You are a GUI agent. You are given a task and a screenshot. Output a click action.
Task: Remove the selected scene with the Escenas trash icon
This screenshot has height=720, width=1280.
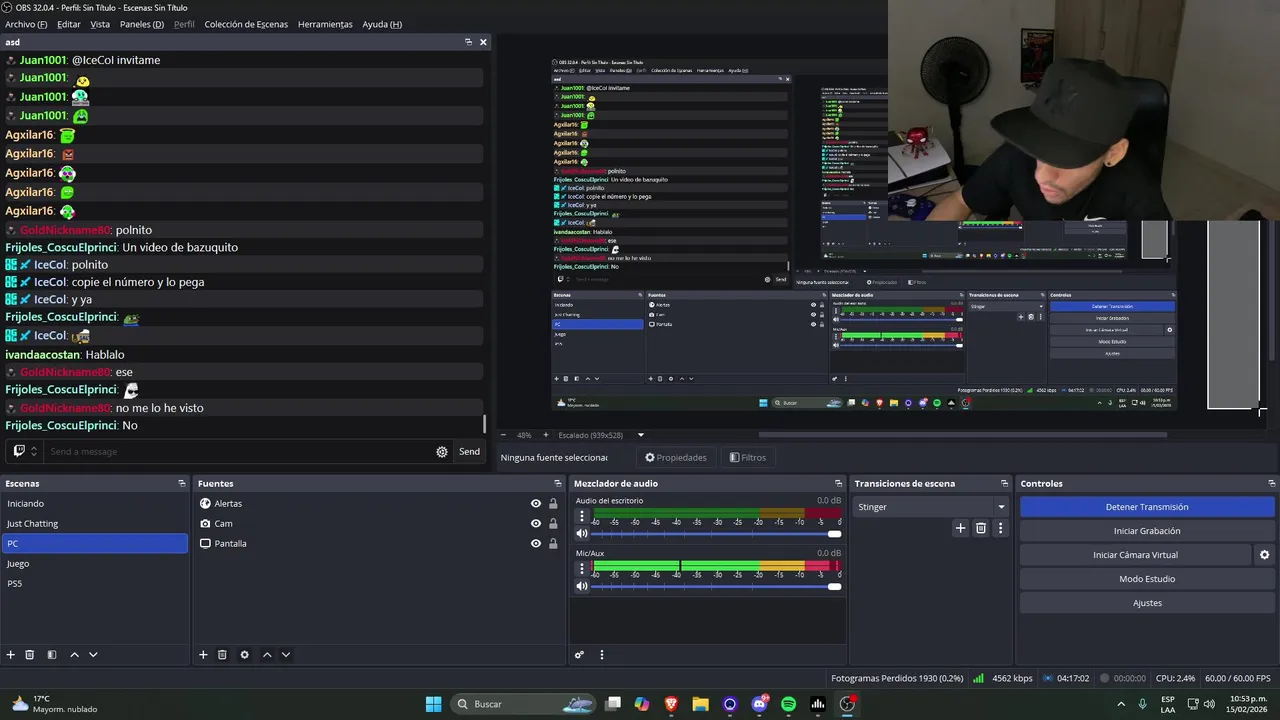tap(30, 655)
